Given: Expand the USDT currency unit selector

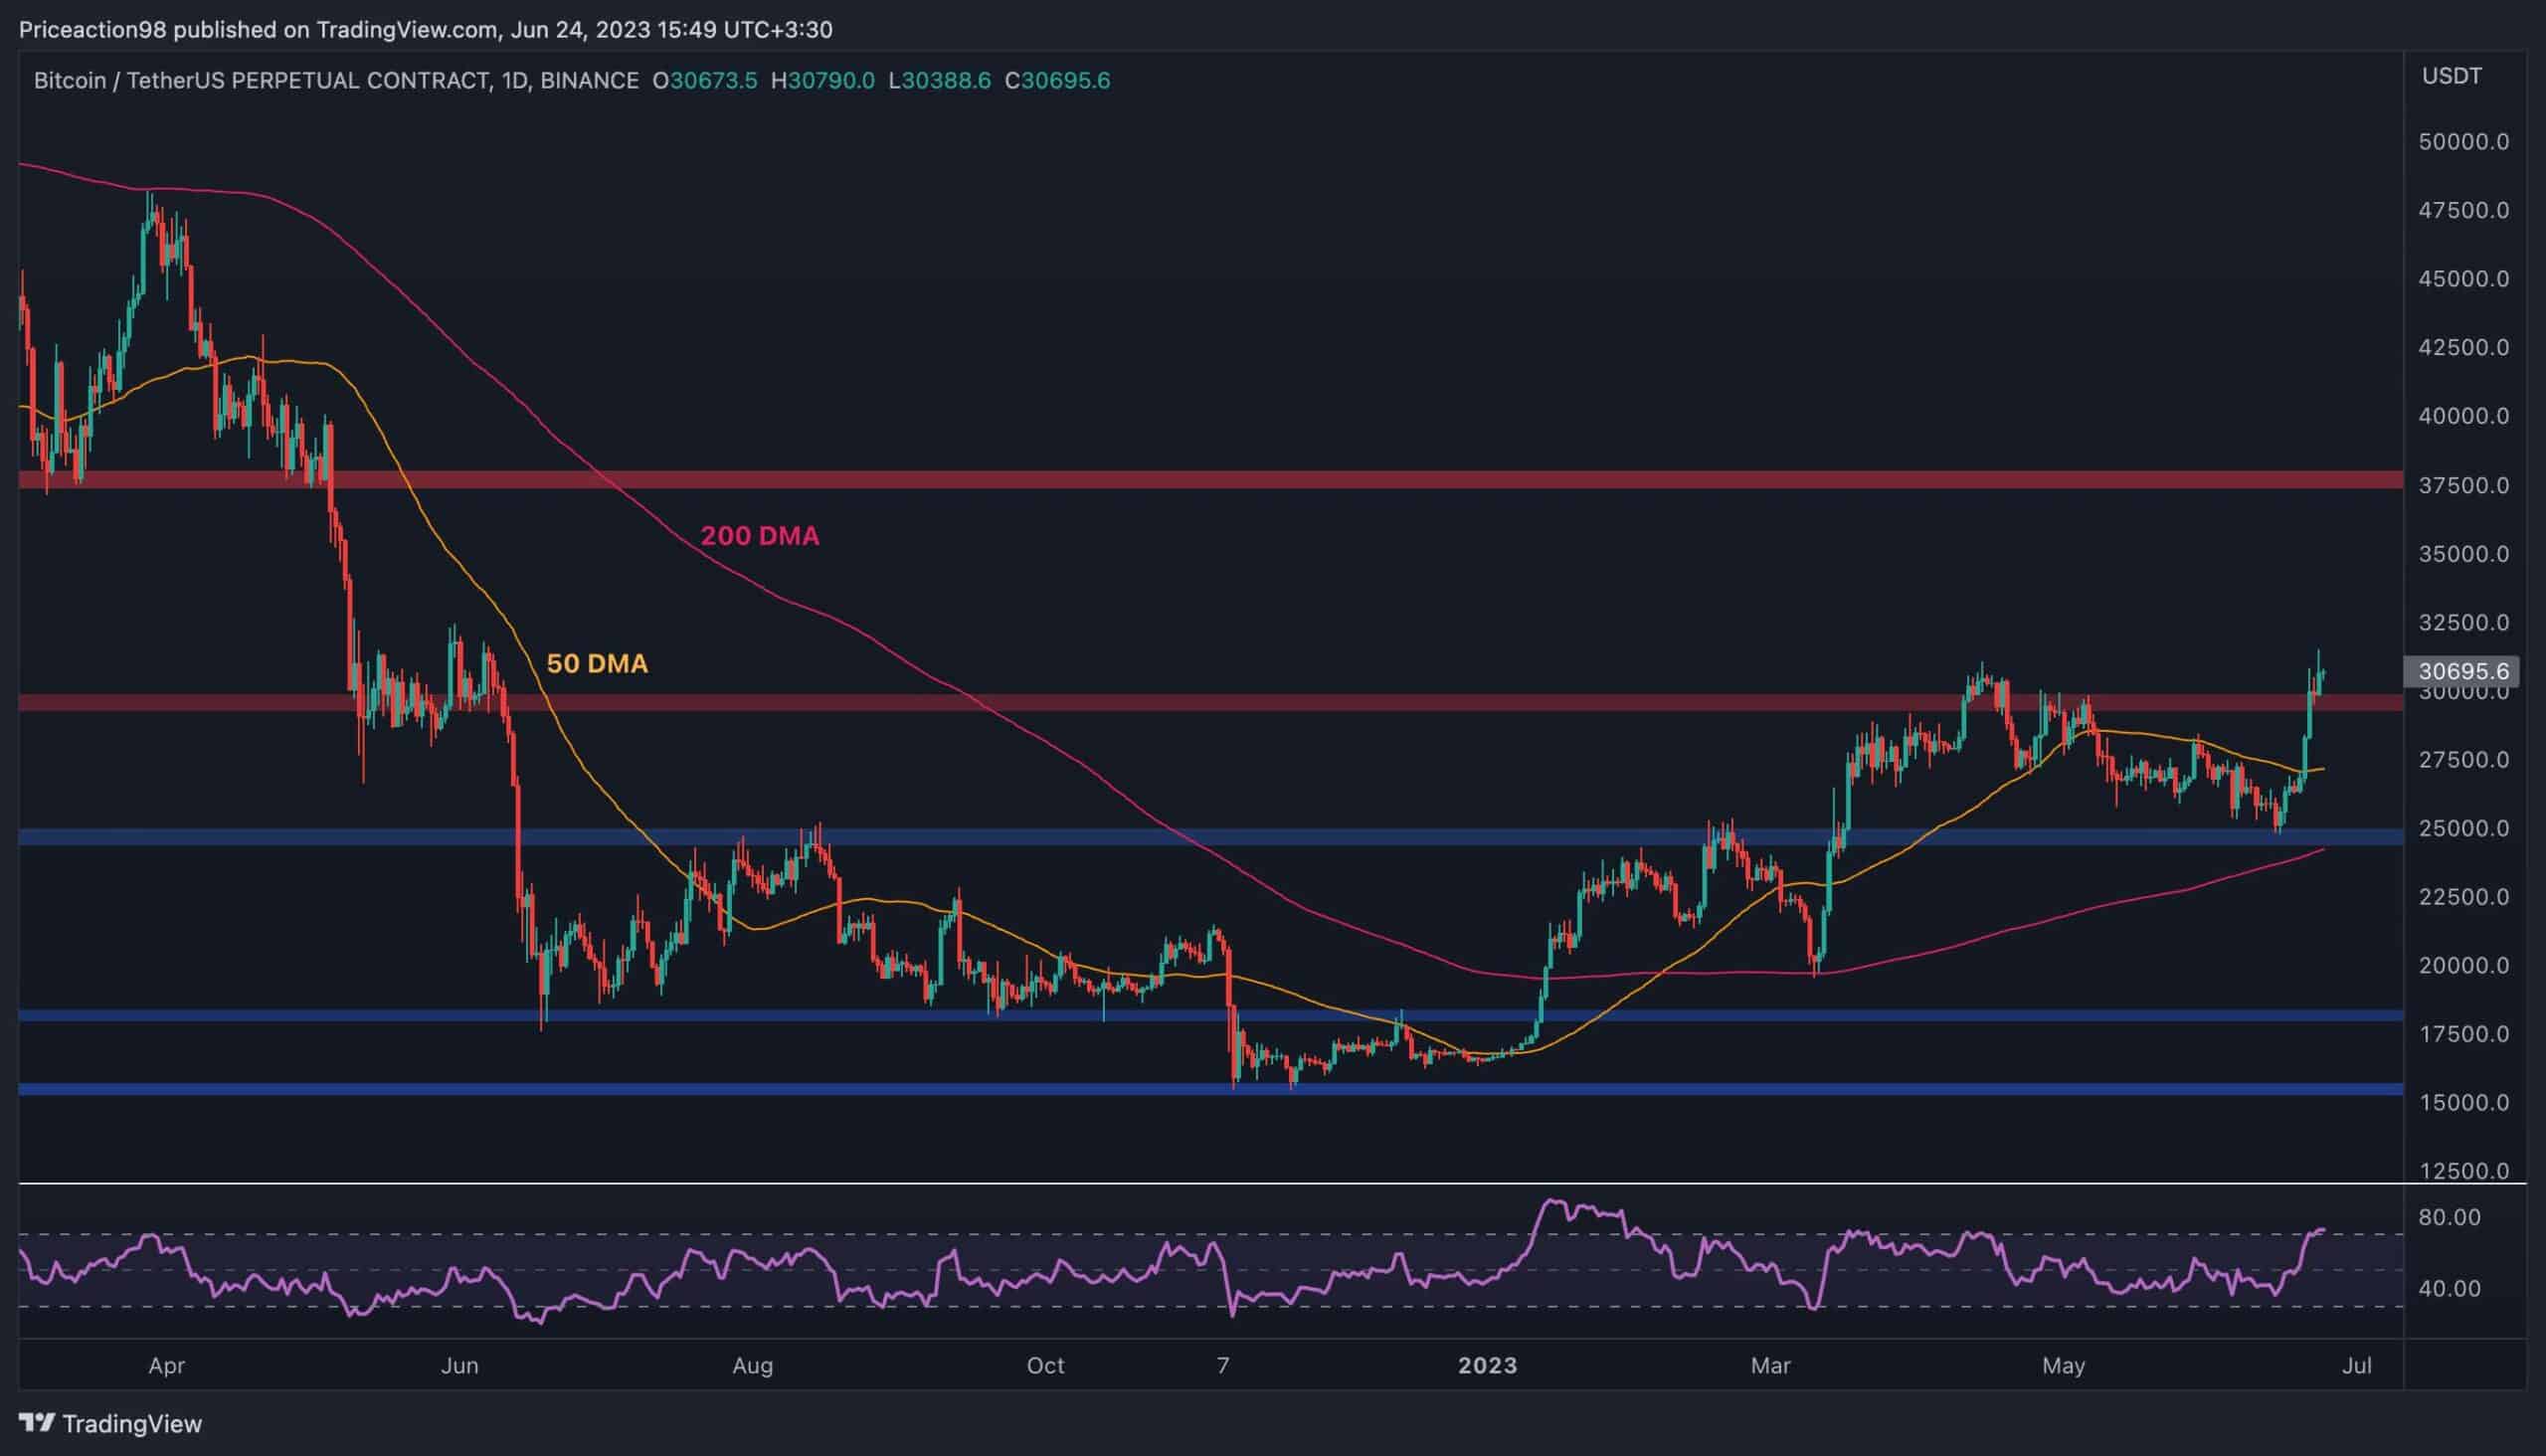Looking at the screenshot, I should click(2451, 74).
